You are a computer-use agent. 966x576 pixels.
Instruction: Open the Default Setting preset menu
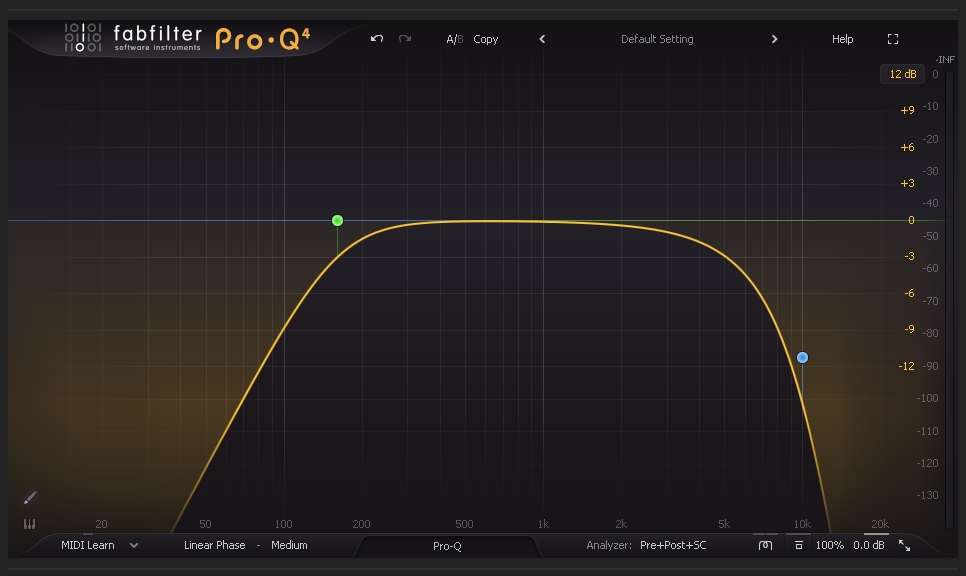[x=657, y=39]
